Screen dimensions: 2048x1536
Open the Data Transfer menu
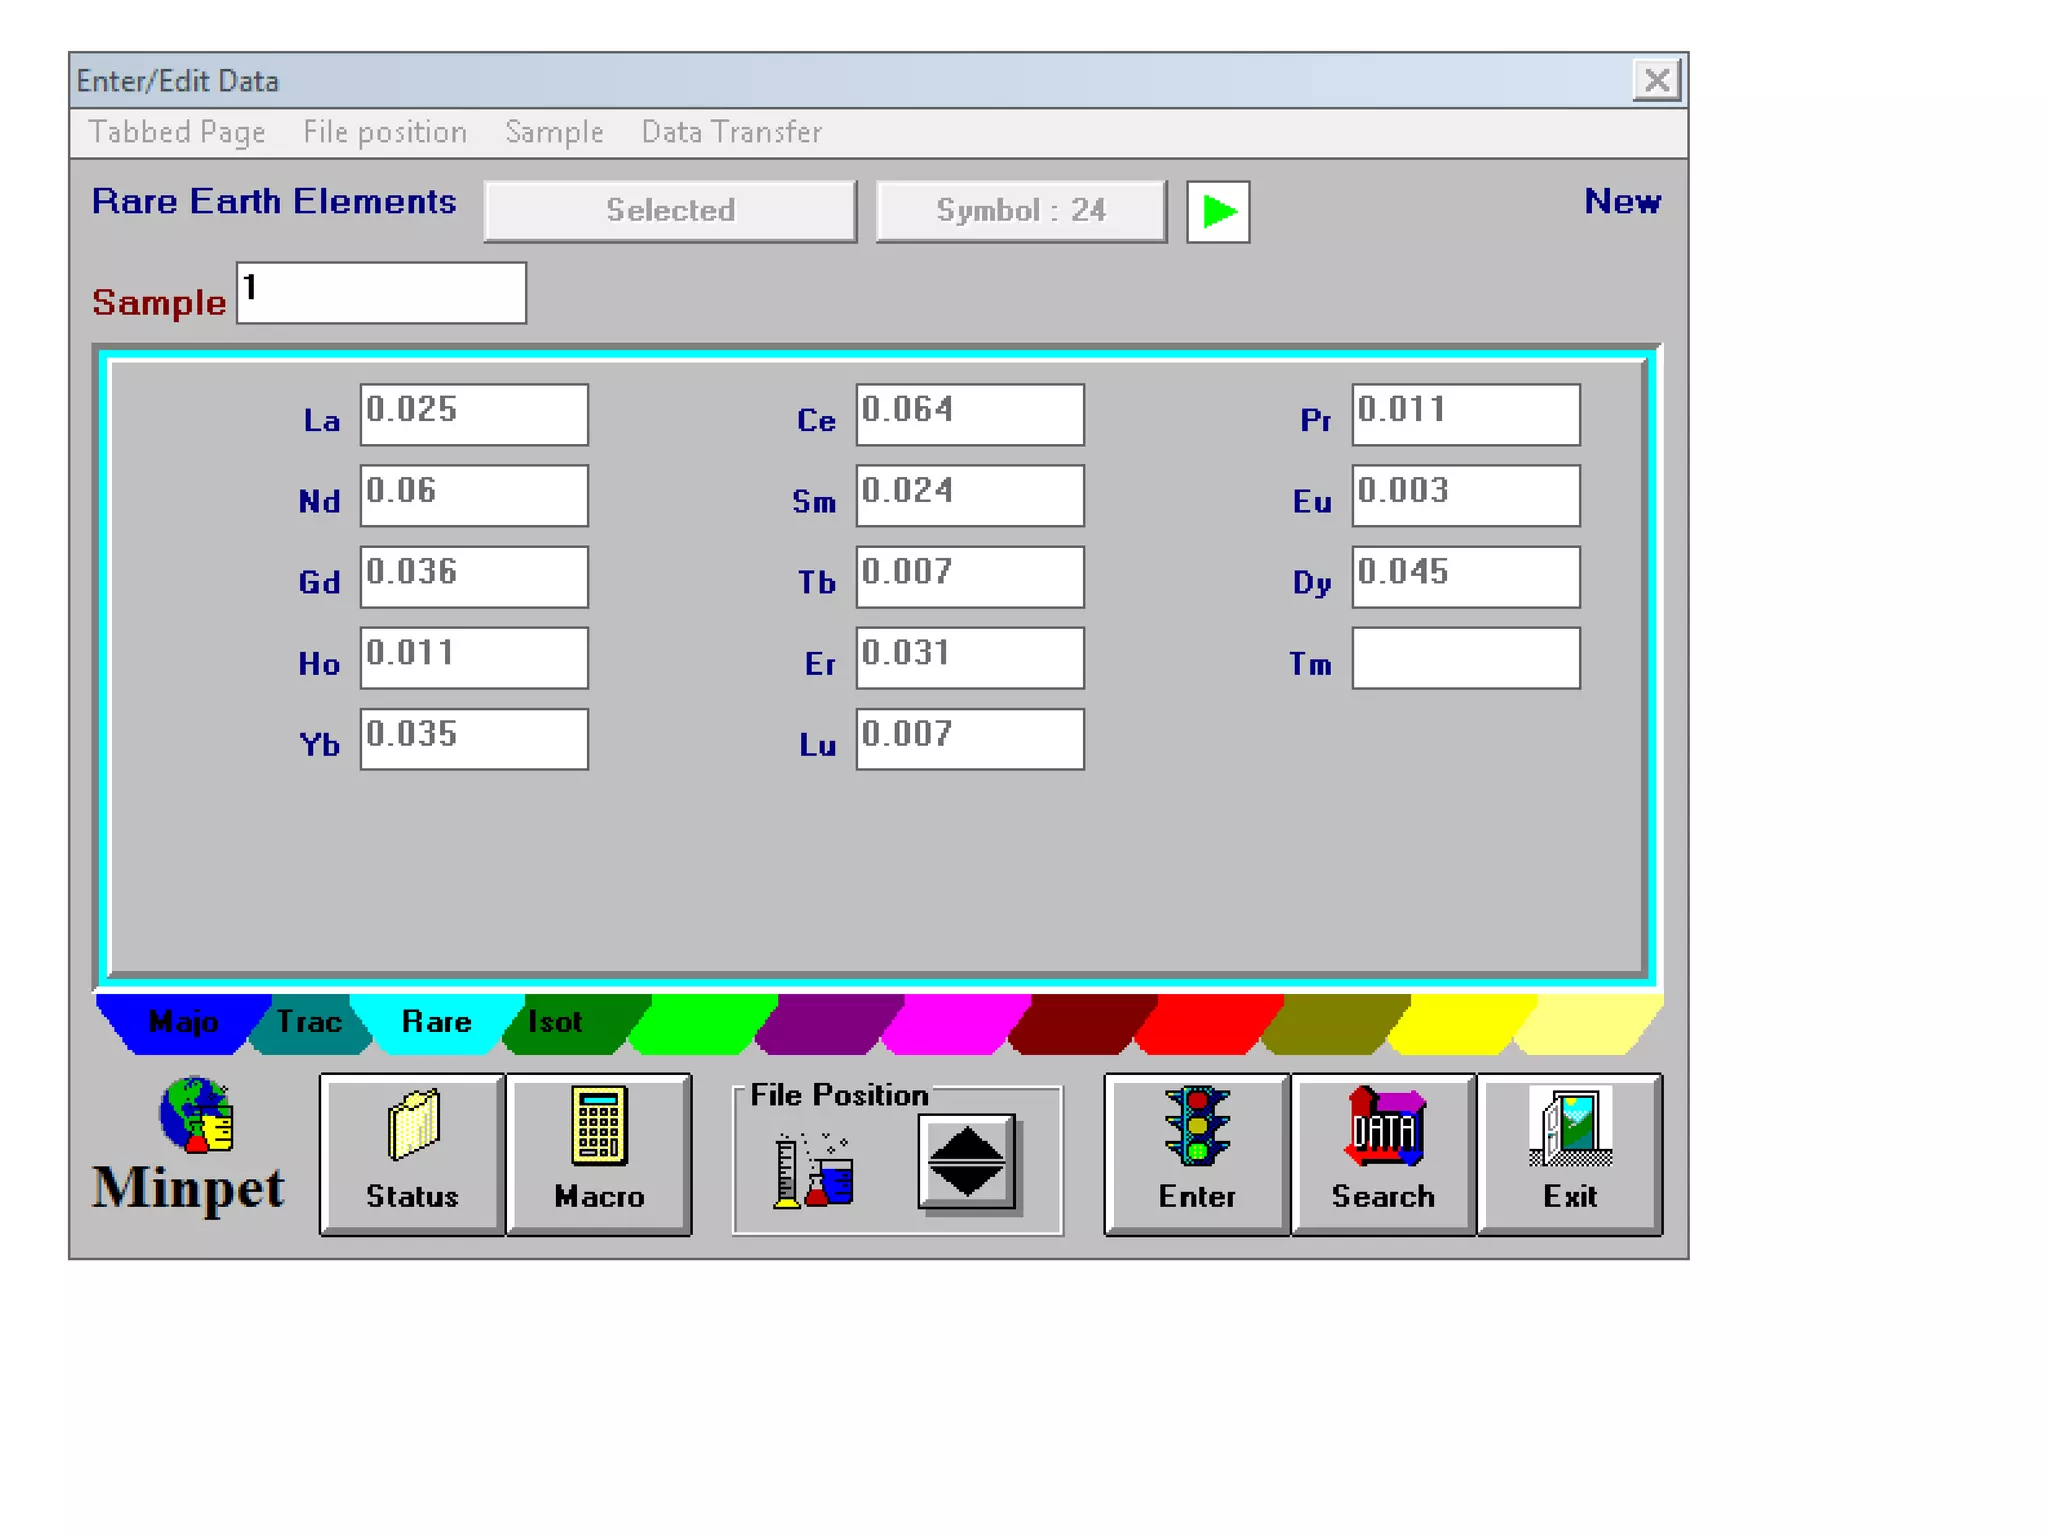click(x=731, y=132)
